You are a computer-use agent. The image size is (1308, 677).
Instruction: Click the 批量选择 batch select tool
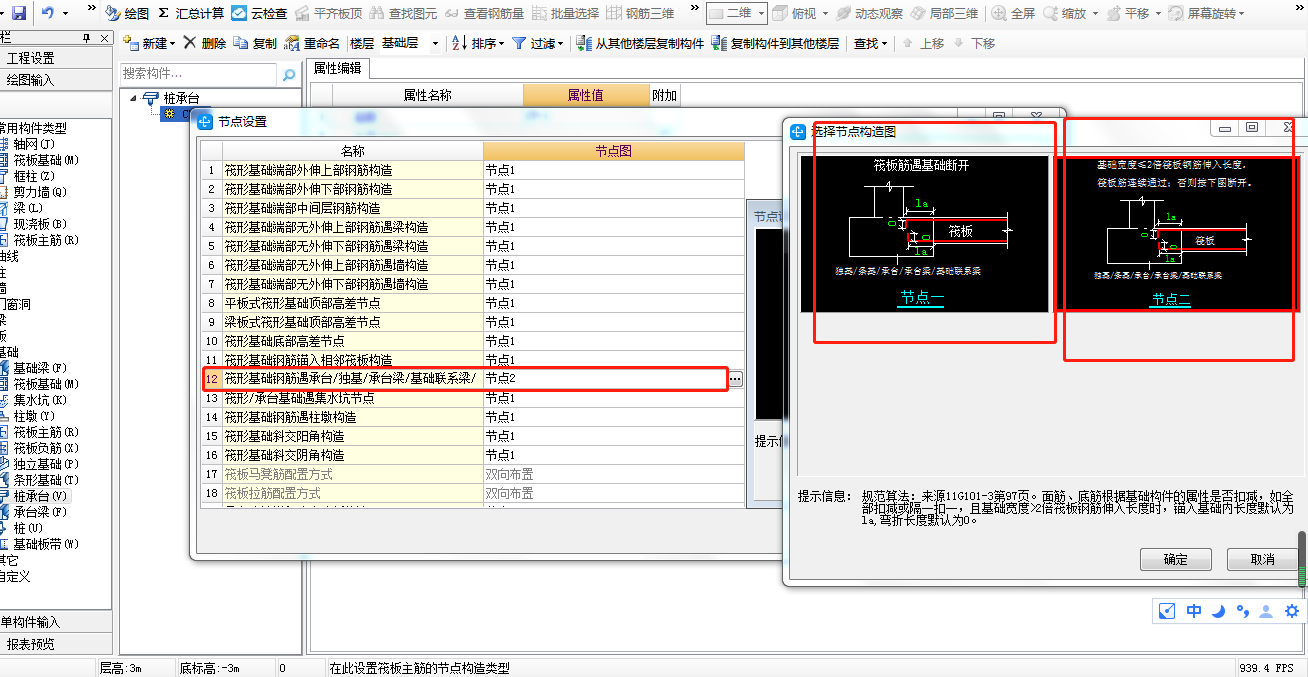coord(565,14)
